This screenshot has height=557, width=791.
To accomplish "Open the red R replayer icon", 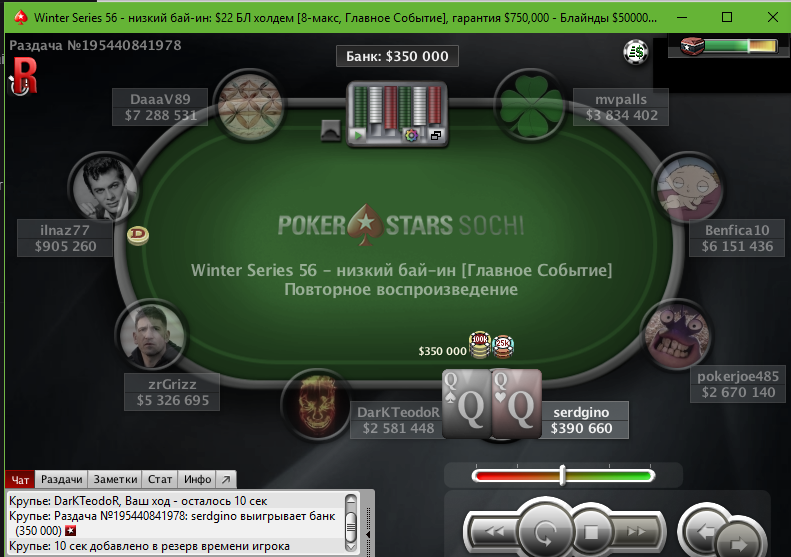I will (x=24, y=76).
